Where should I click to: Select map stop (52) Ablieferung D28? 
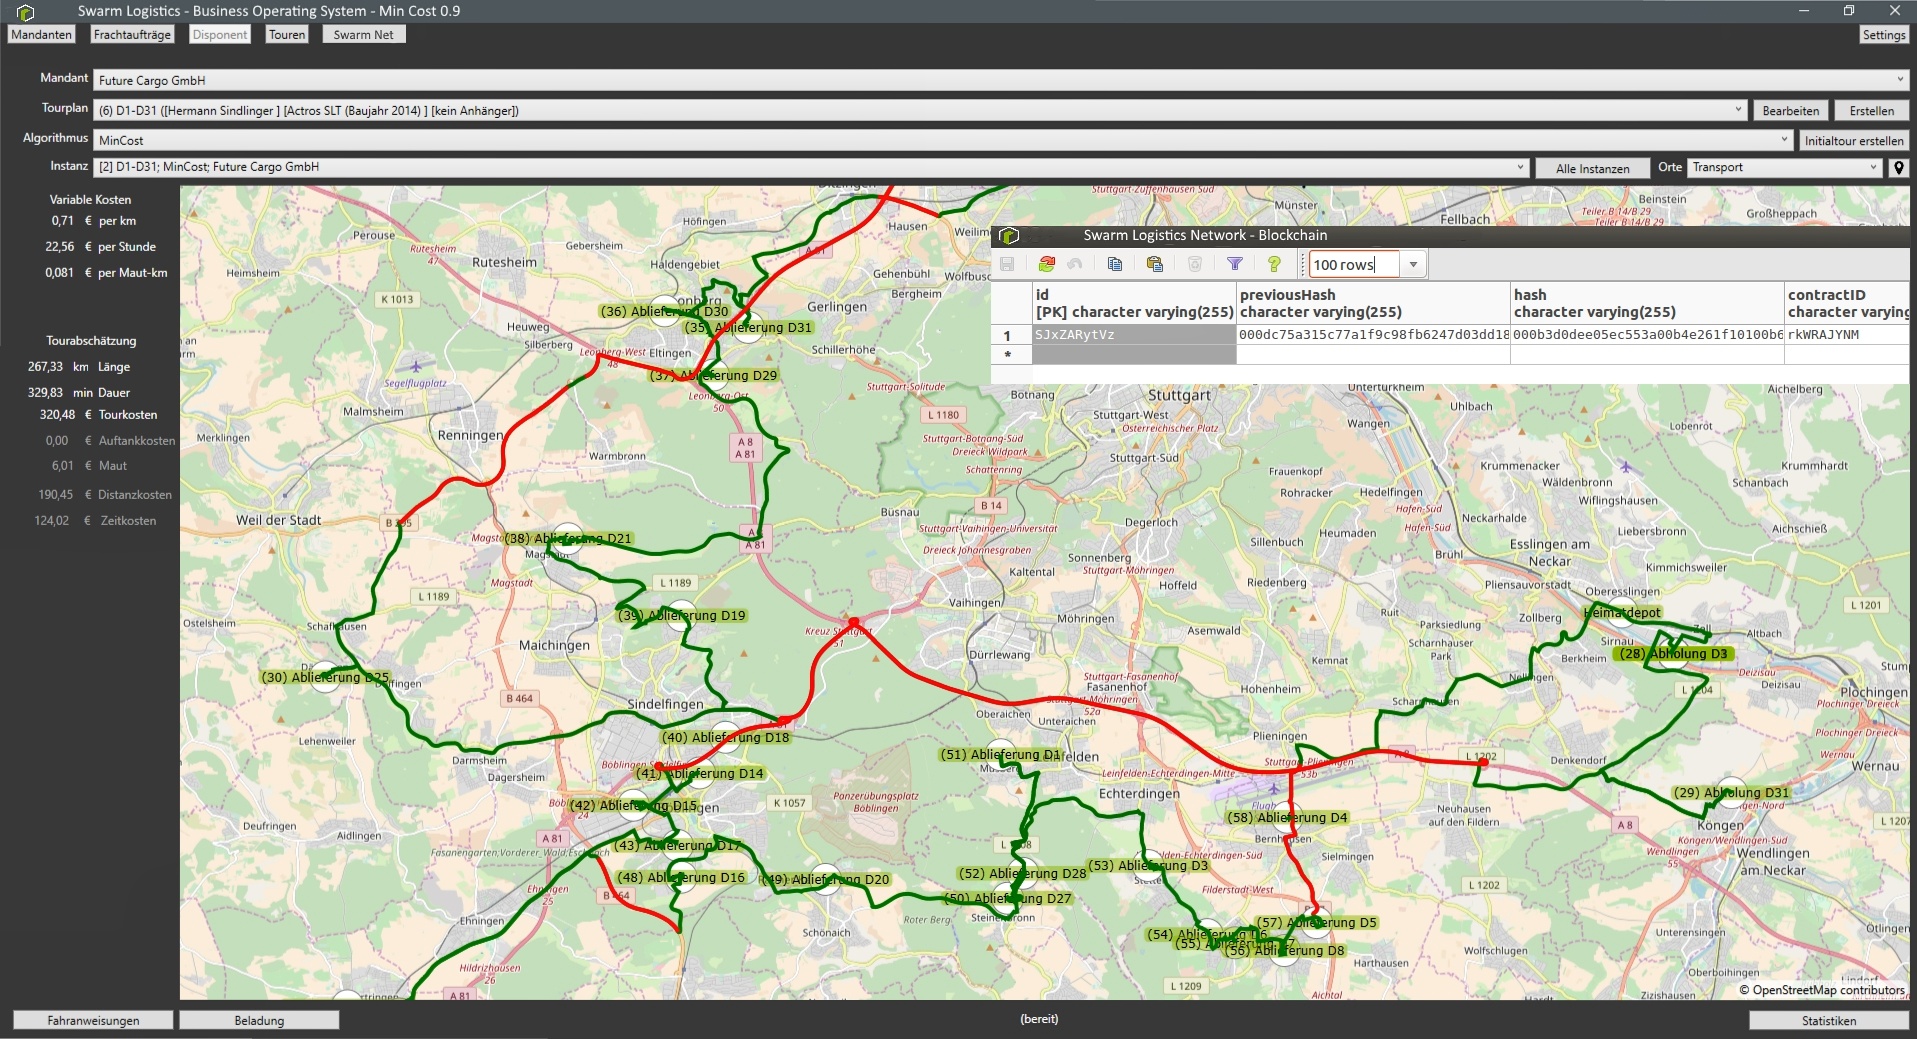(1022, 874)
